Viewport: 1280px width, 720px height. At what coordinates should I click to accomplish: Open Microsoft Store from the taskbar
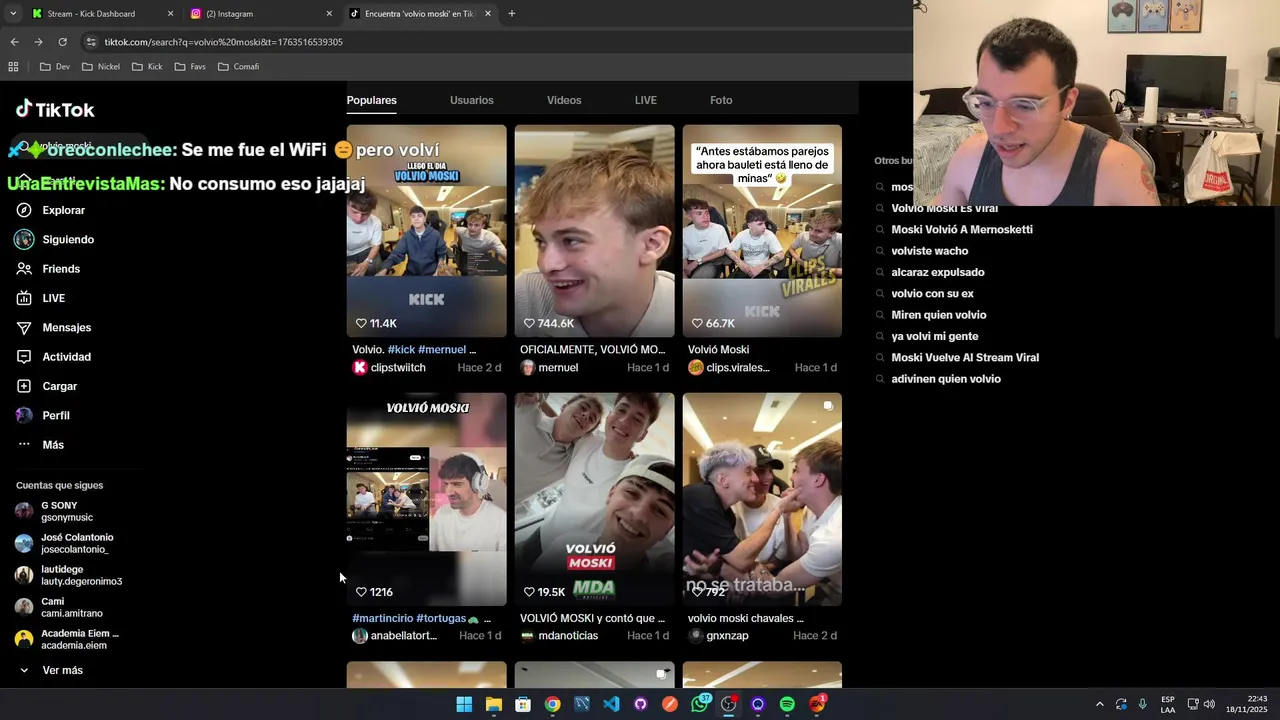(523, 704)
